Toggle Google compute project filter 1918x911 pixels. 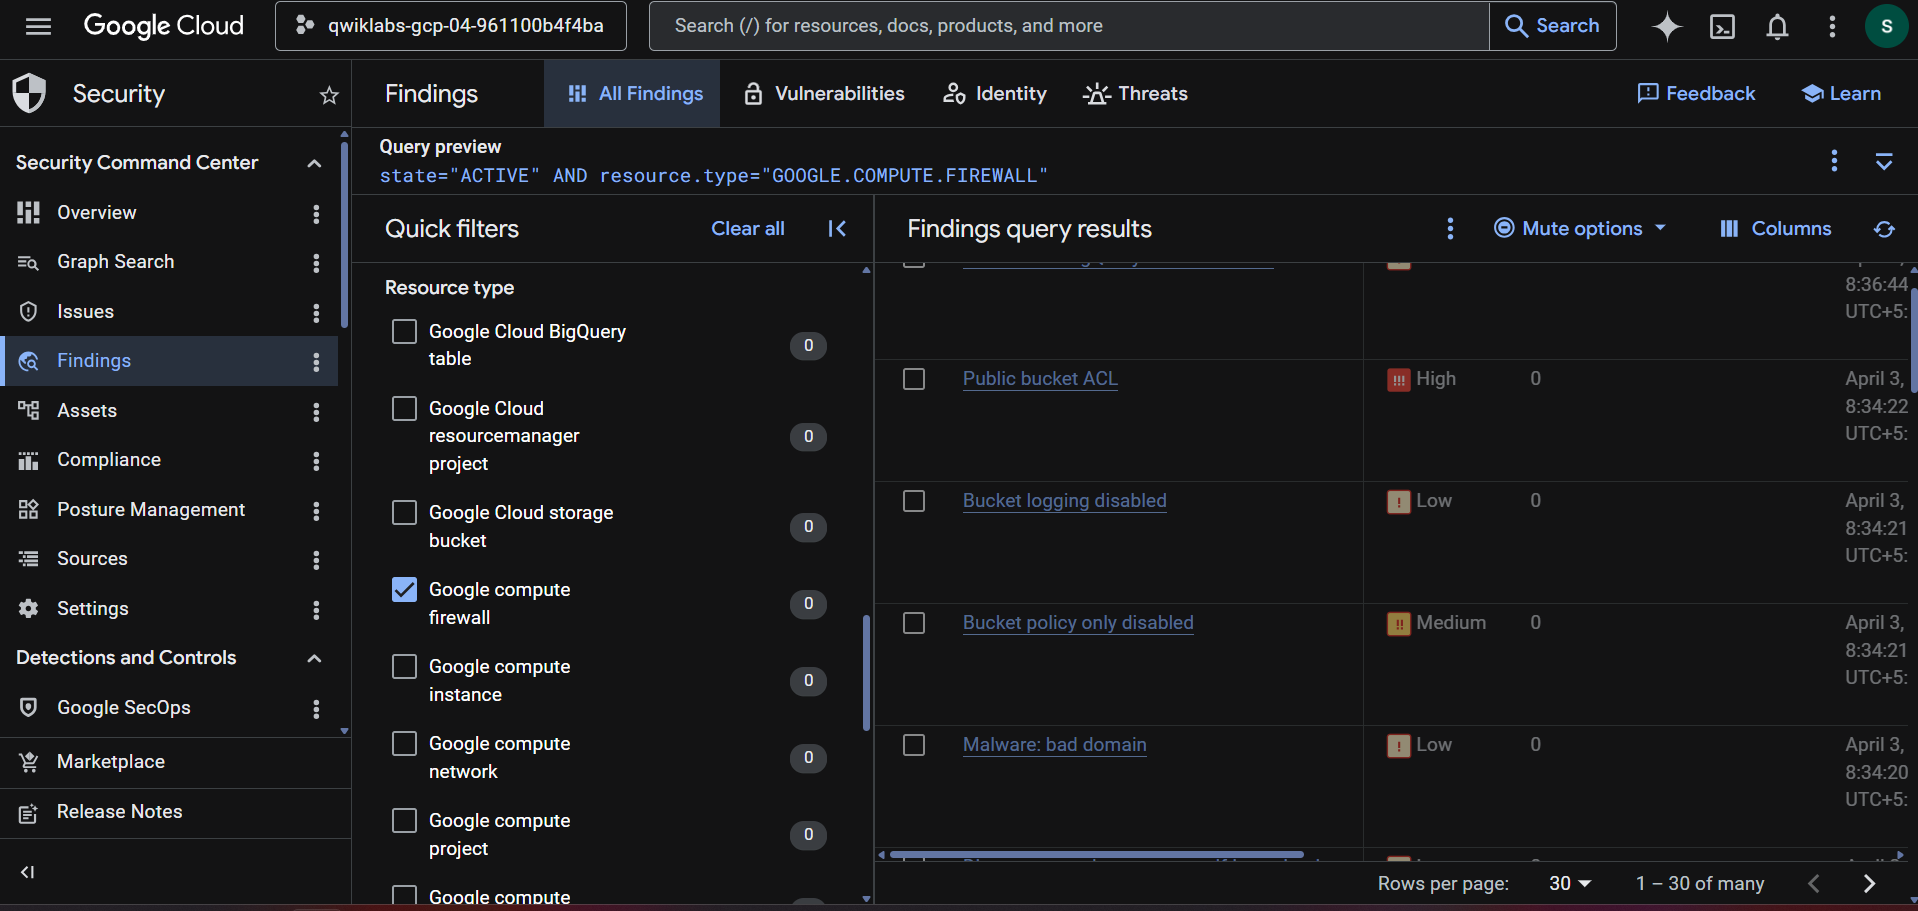[x=404, y=820]
